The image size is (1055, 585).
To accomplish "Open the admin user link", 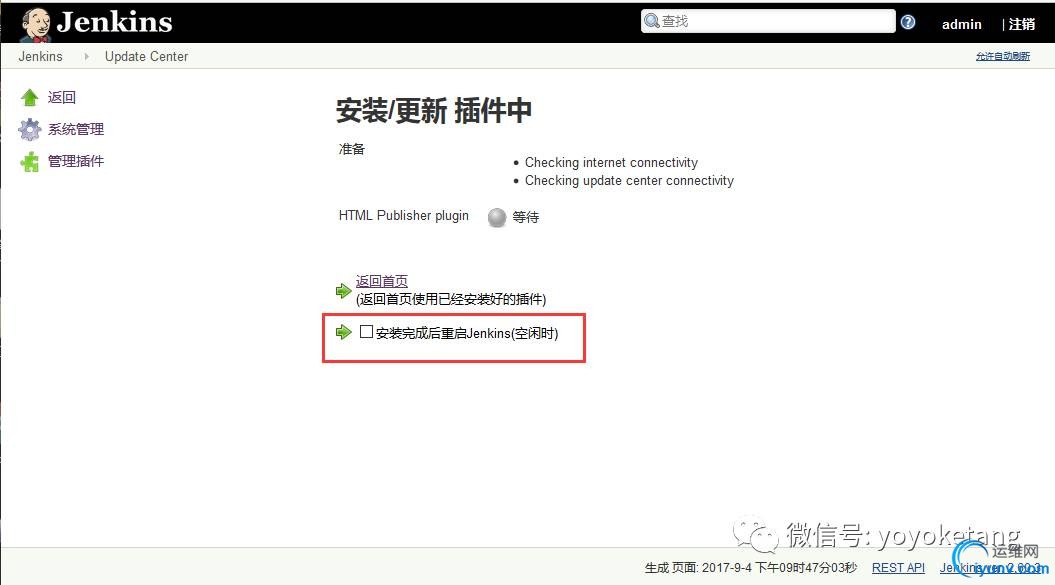I will tap(961, 24).
